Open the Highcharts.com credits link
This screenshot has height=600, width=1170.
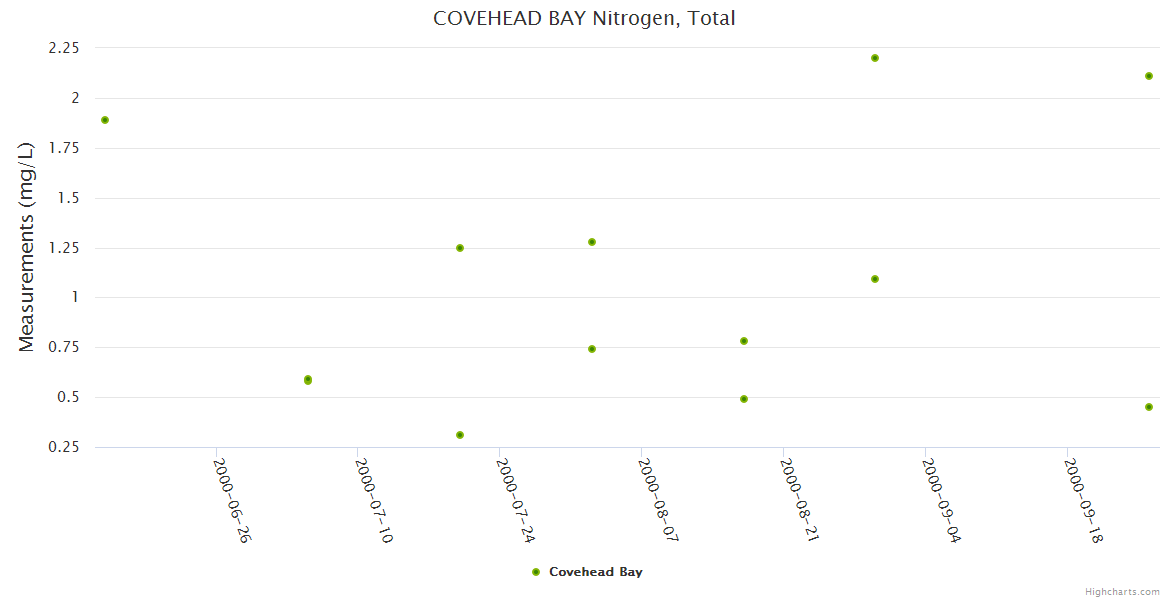click(x=1122, y=591)
